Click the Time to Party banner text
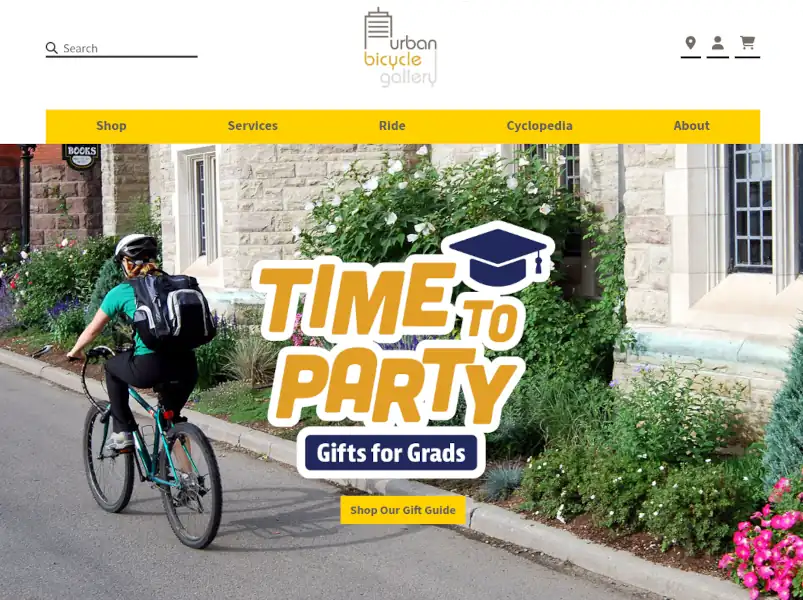 pyautogui.click(x=389, y=342)
